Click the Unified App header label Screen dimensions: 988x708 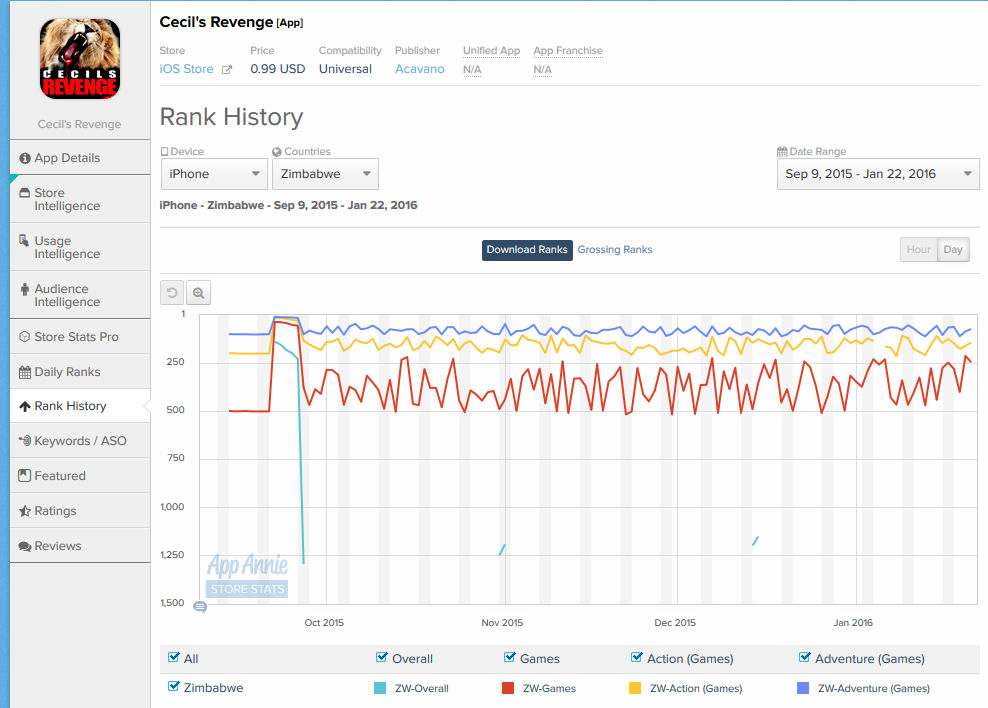click(x=491, y=50)
